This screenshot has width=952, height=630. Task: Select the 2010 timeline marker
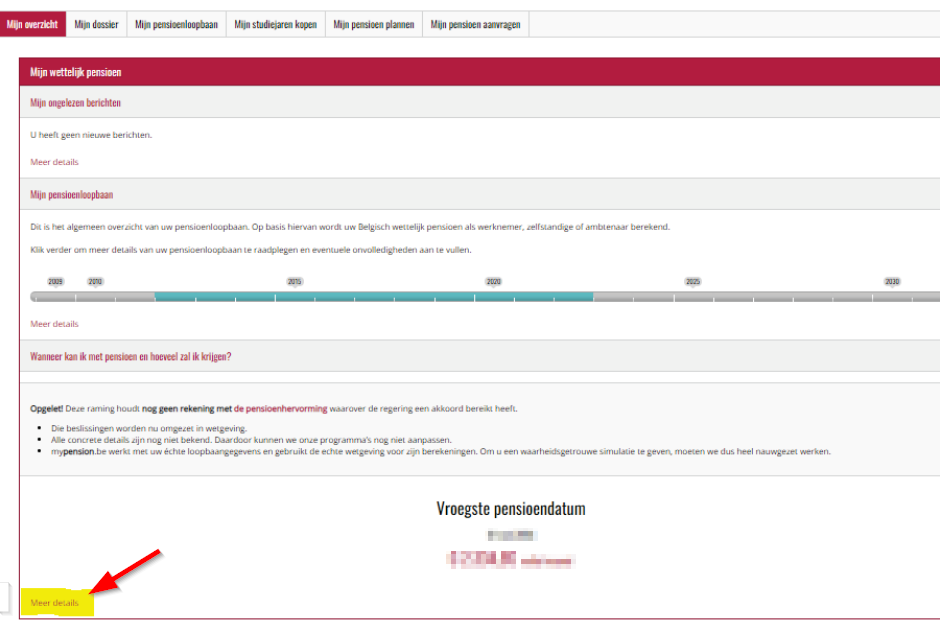coord(95,282)
